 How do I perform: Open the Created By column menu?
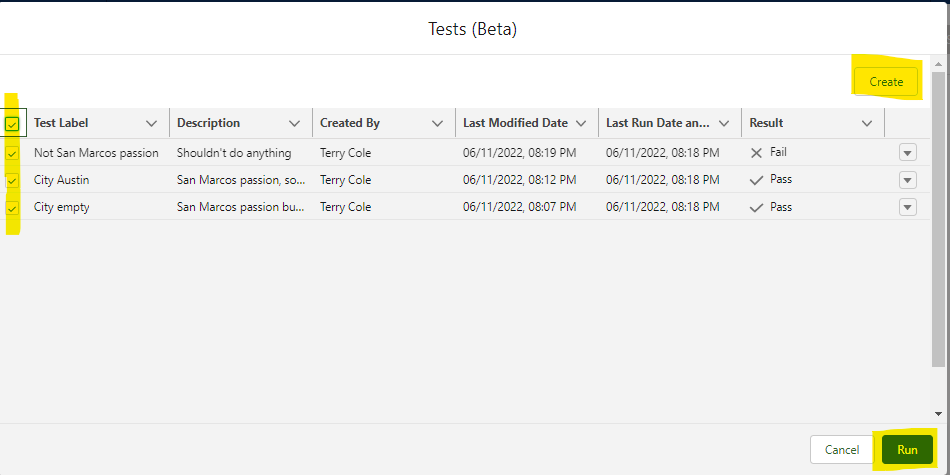[x=437, y=124]
